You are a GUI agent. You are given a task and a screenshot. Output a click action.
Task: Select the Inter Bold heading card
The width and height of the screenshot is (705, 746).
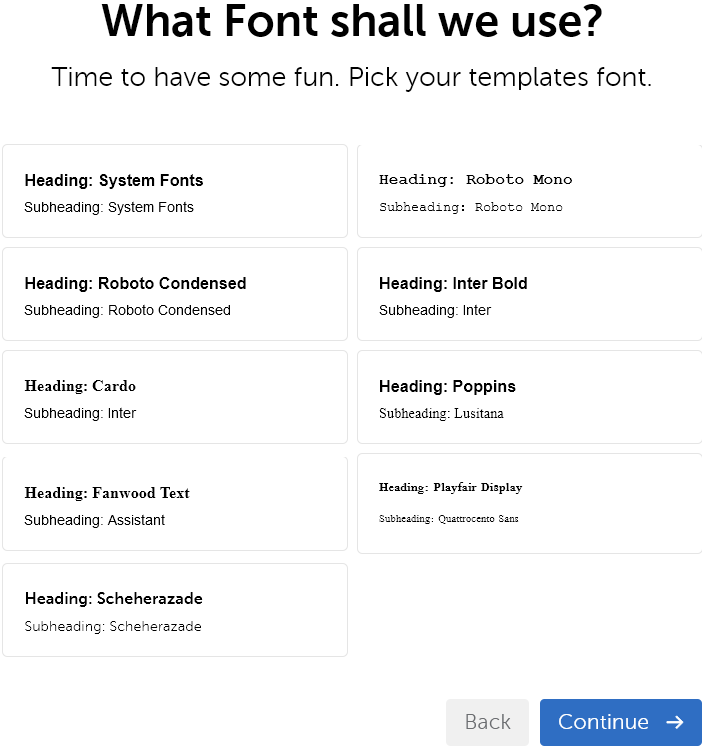pos(529,294)
